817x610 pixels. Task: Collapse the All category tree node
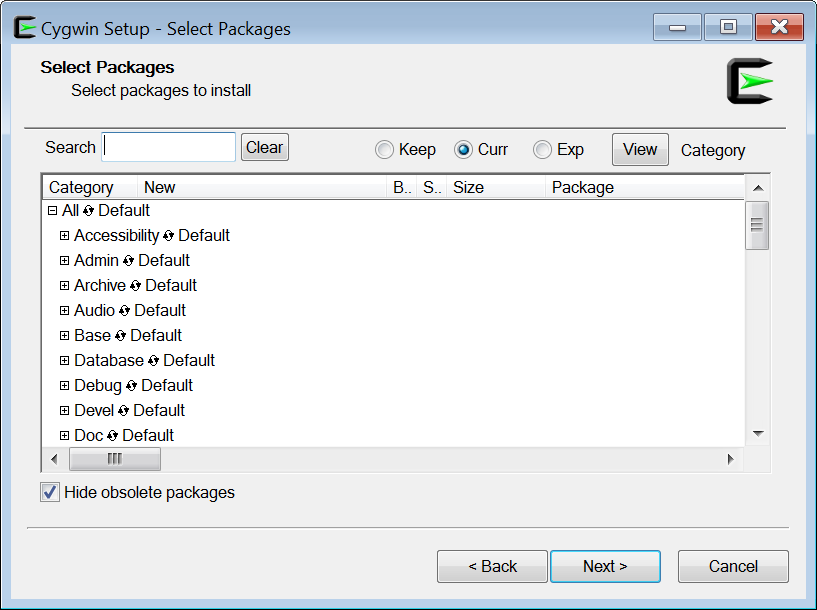tap(52, 211)
